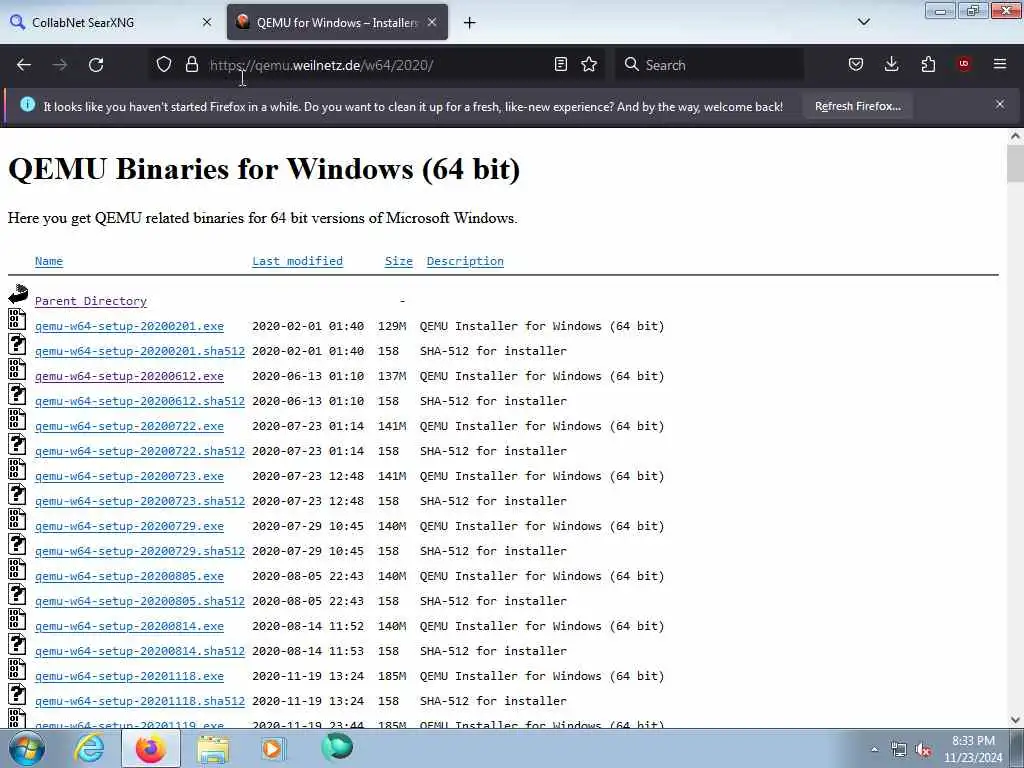Click the Refresh Firefox button
The width and height of the screenshot is (1024, 768).
coord(857,106)
